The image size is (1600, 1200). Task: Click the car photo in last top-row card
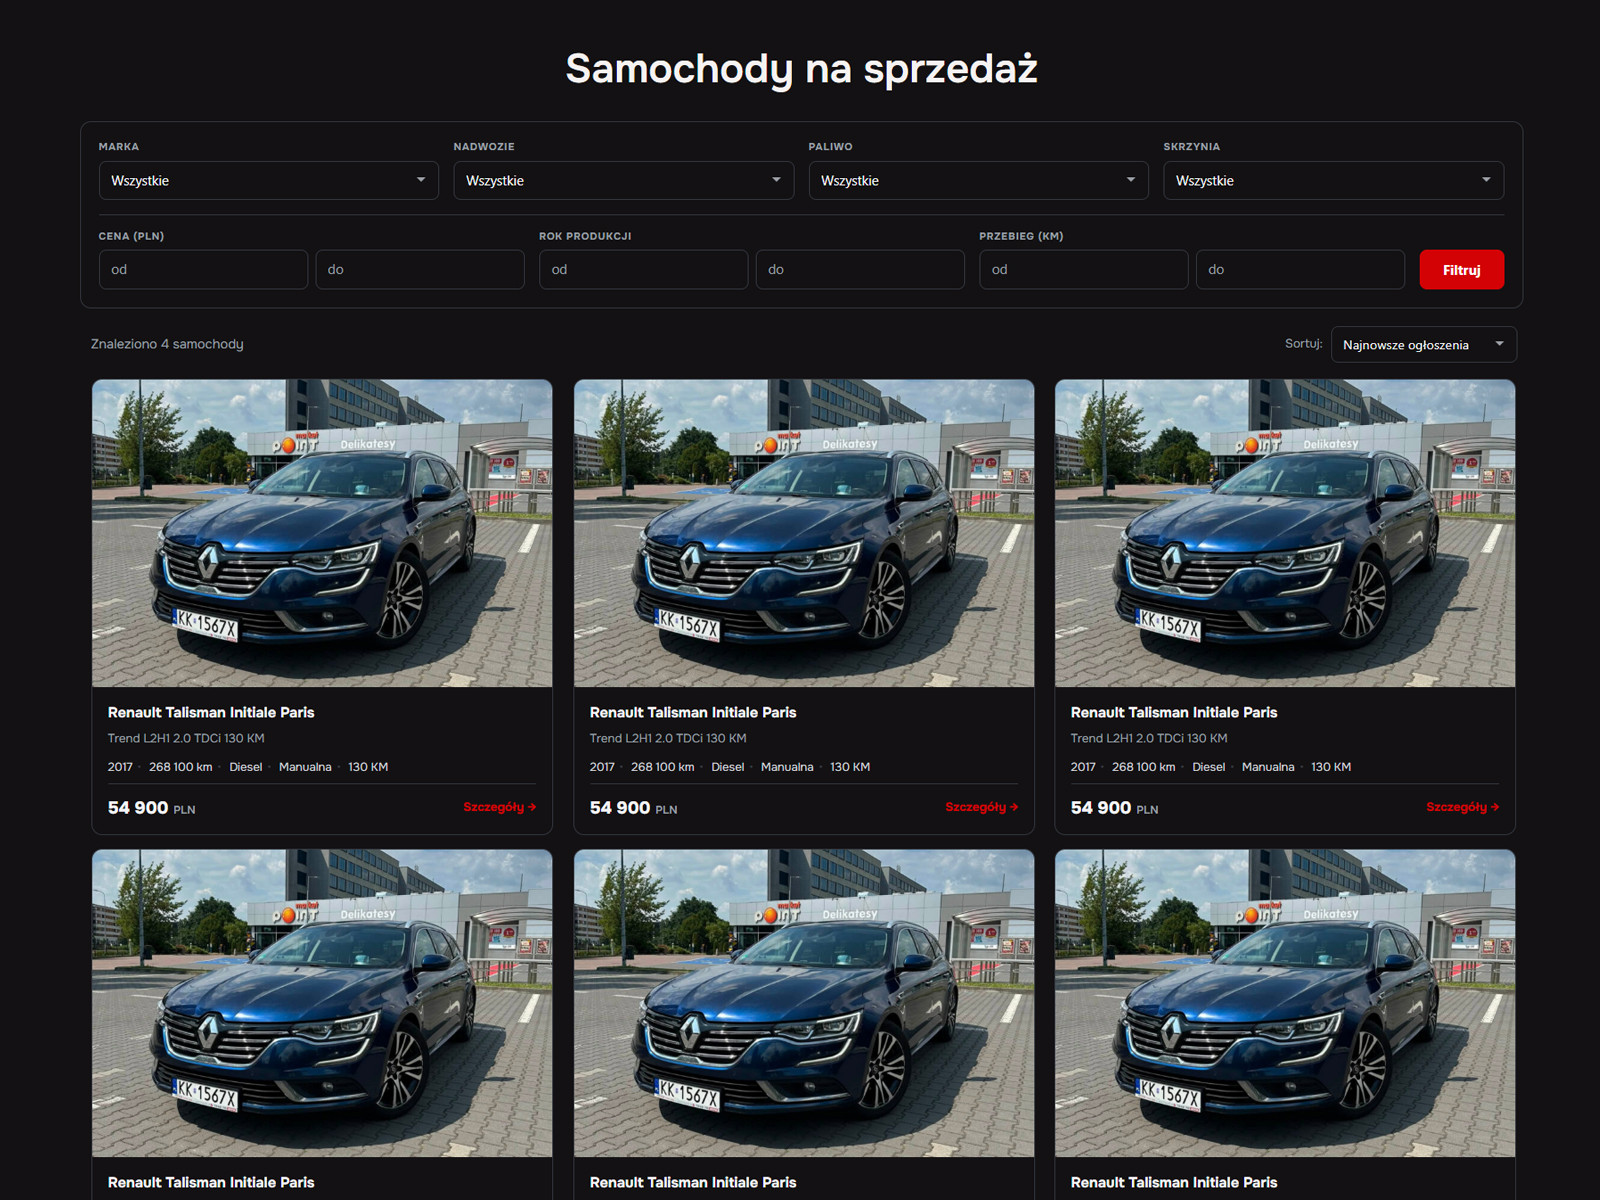pos(1285,533)
